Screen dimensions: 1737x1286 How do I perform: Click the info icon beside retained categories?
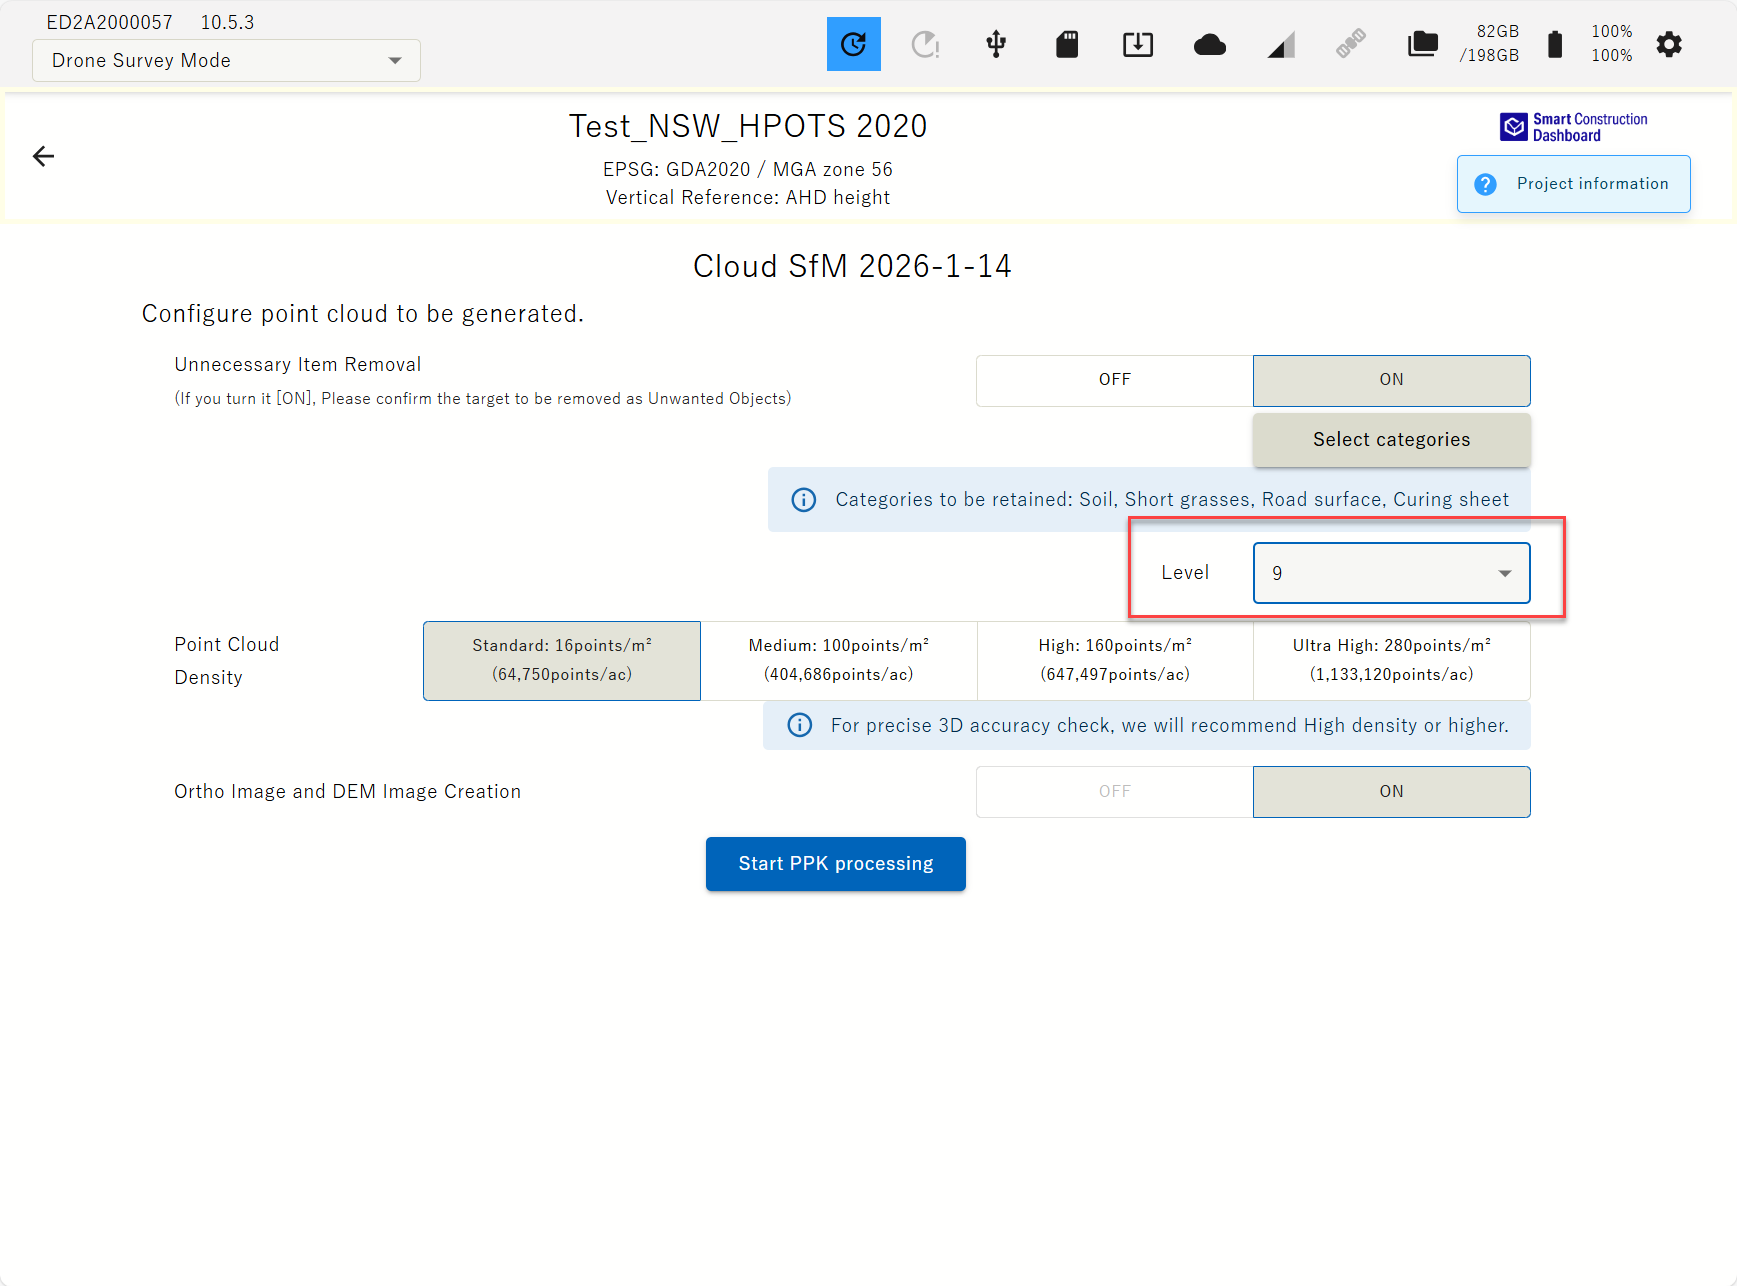pyautogui.click(x=804, y=499)
